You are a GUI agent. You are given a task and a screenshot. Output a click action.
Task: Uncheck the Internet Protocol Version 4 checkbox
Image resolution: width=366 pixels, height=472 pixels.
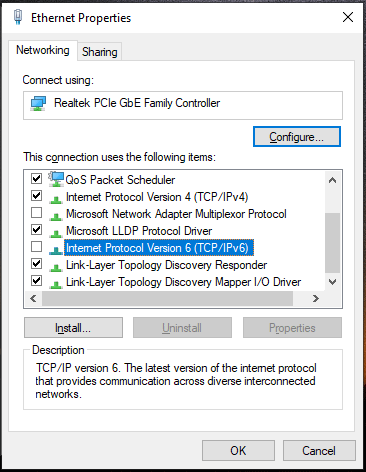click(36, 195)
